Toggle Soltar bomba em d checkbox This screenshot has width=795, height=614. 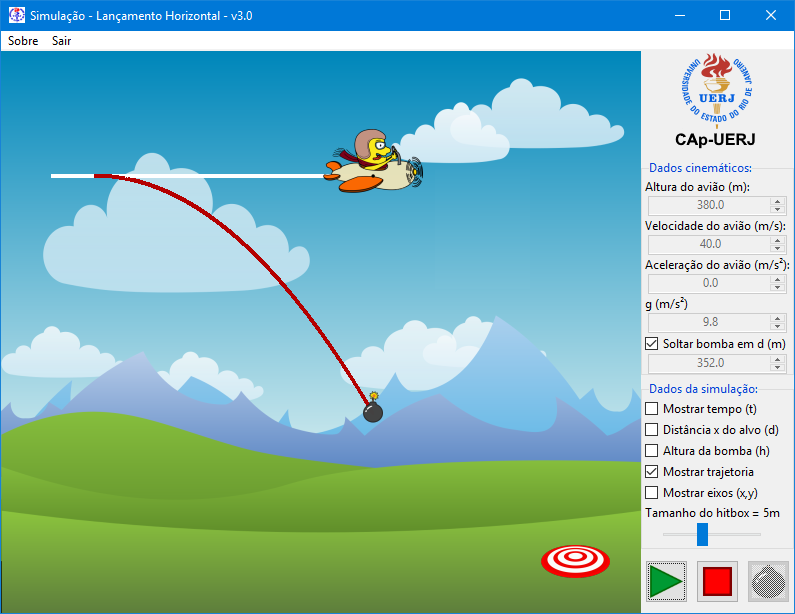(652, 344)
